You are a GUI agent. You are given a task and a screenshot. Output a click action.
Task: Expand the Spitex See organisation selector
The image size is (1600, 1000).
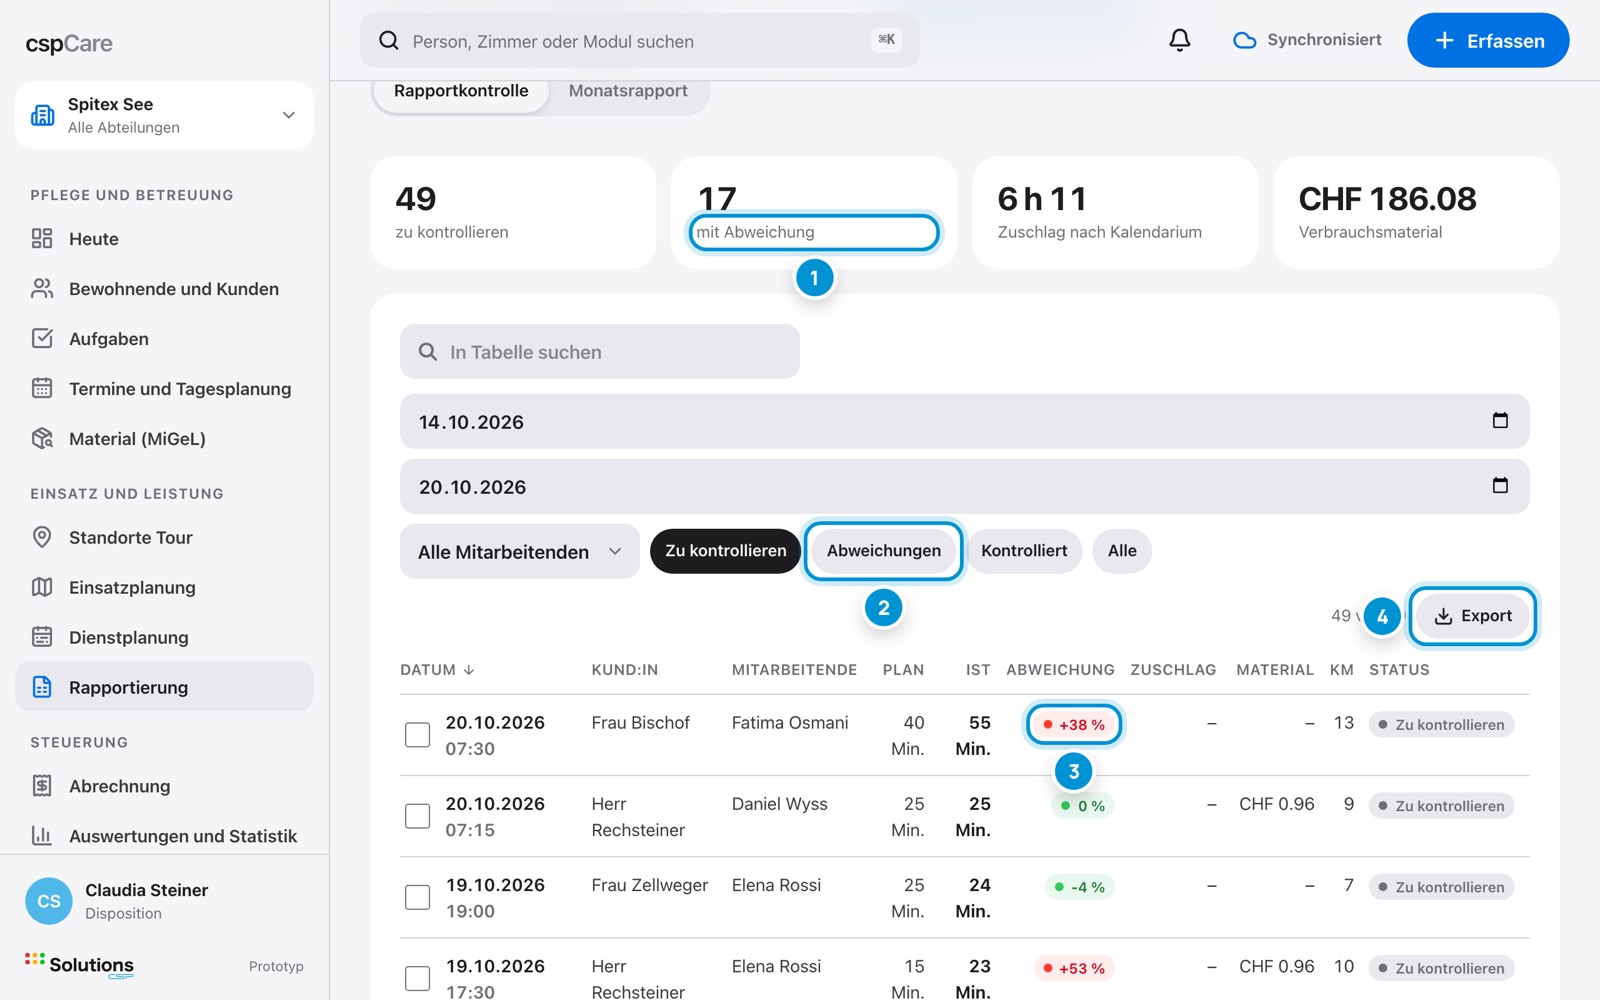[x=164, y=115]
